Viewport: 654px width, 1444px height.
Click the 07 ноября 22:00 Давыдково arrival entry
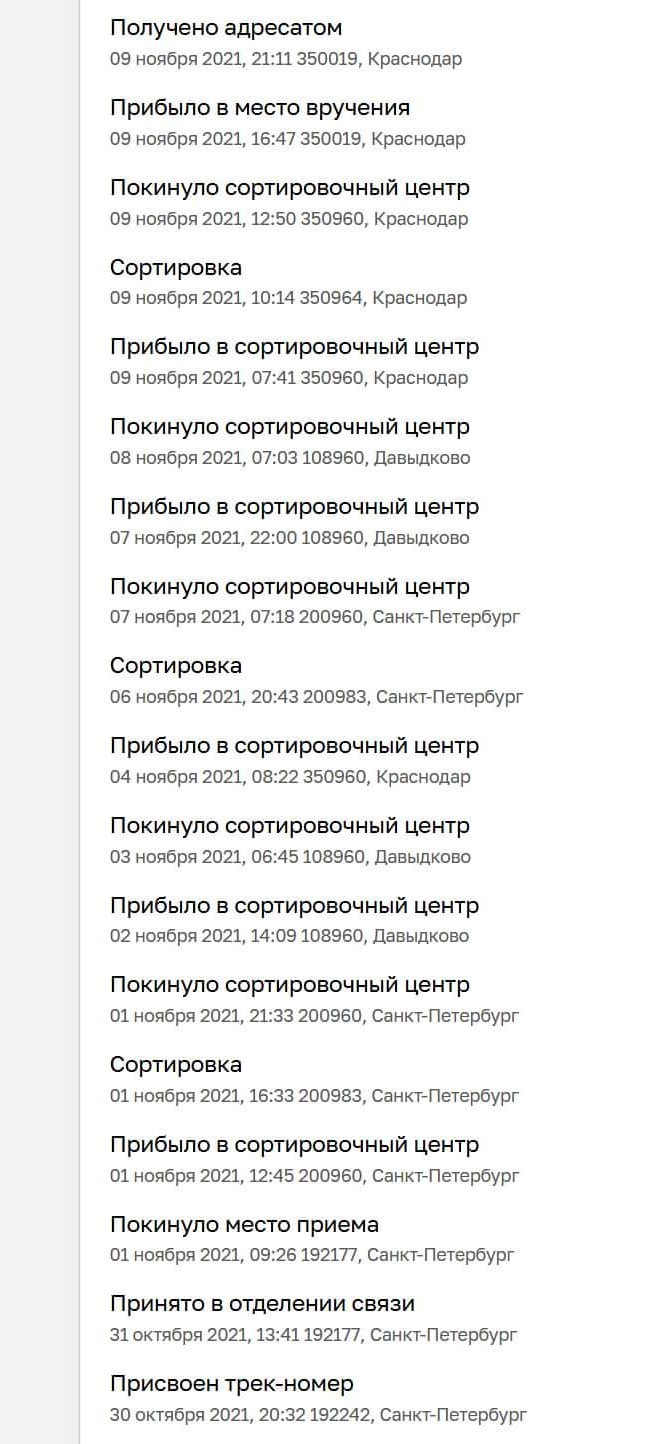294,507
